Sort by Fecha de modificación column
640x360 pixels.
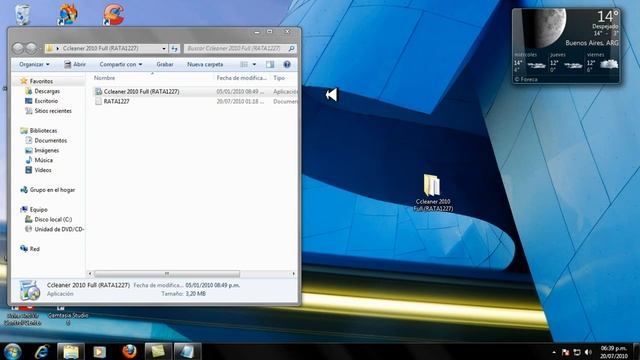pyautogui.click(x=241, y=78)
